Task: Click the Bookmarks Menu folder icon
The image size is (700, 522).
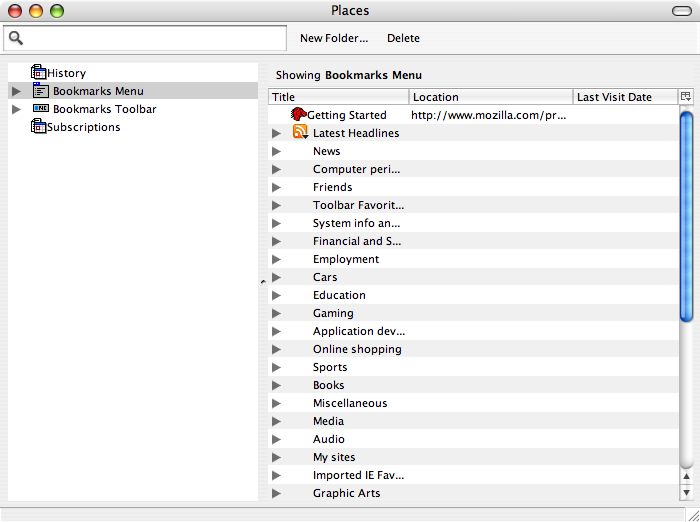Action: click(x=41, y=91)
